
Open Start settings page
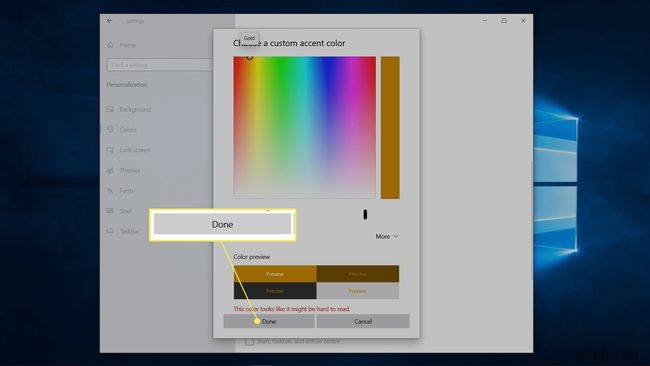point(126,211)
